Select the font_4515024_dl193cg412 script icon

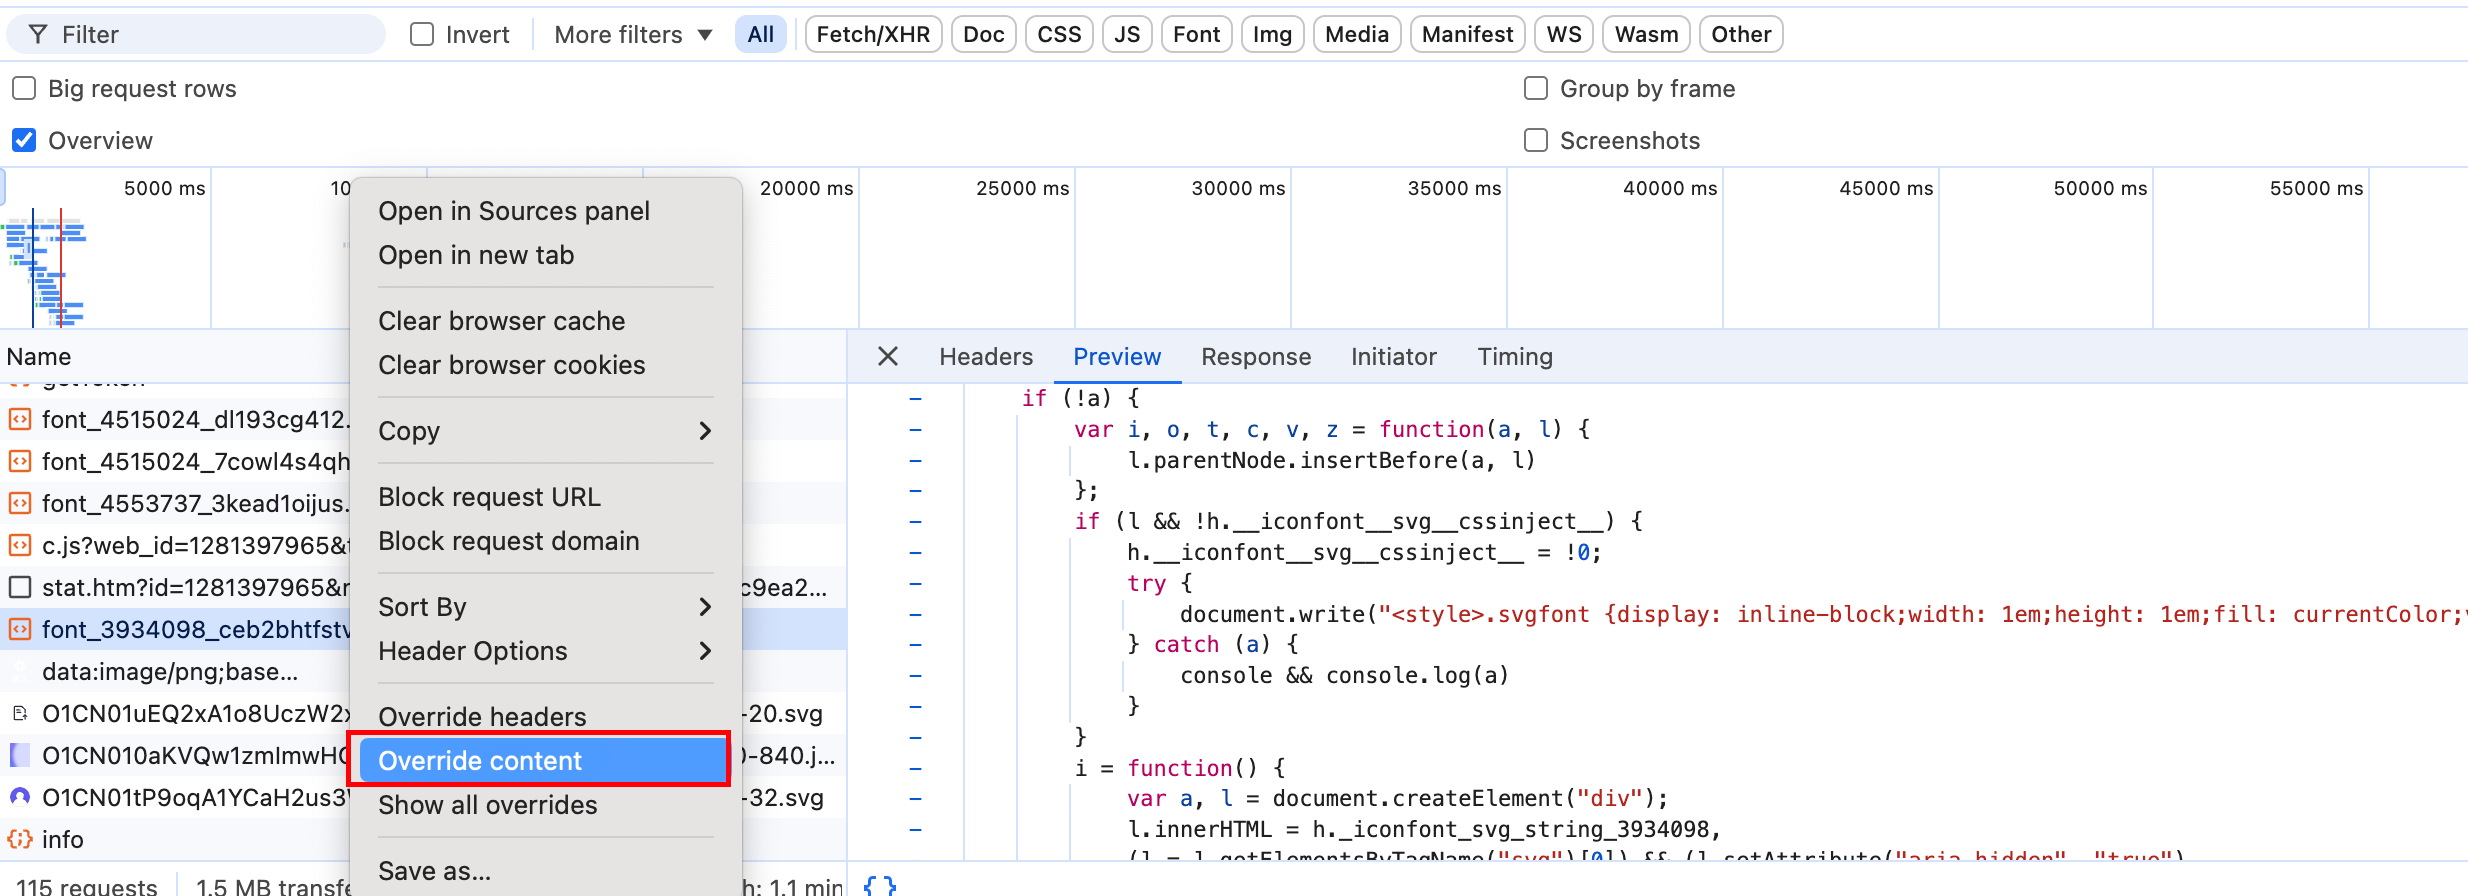[x=20, y=420]
